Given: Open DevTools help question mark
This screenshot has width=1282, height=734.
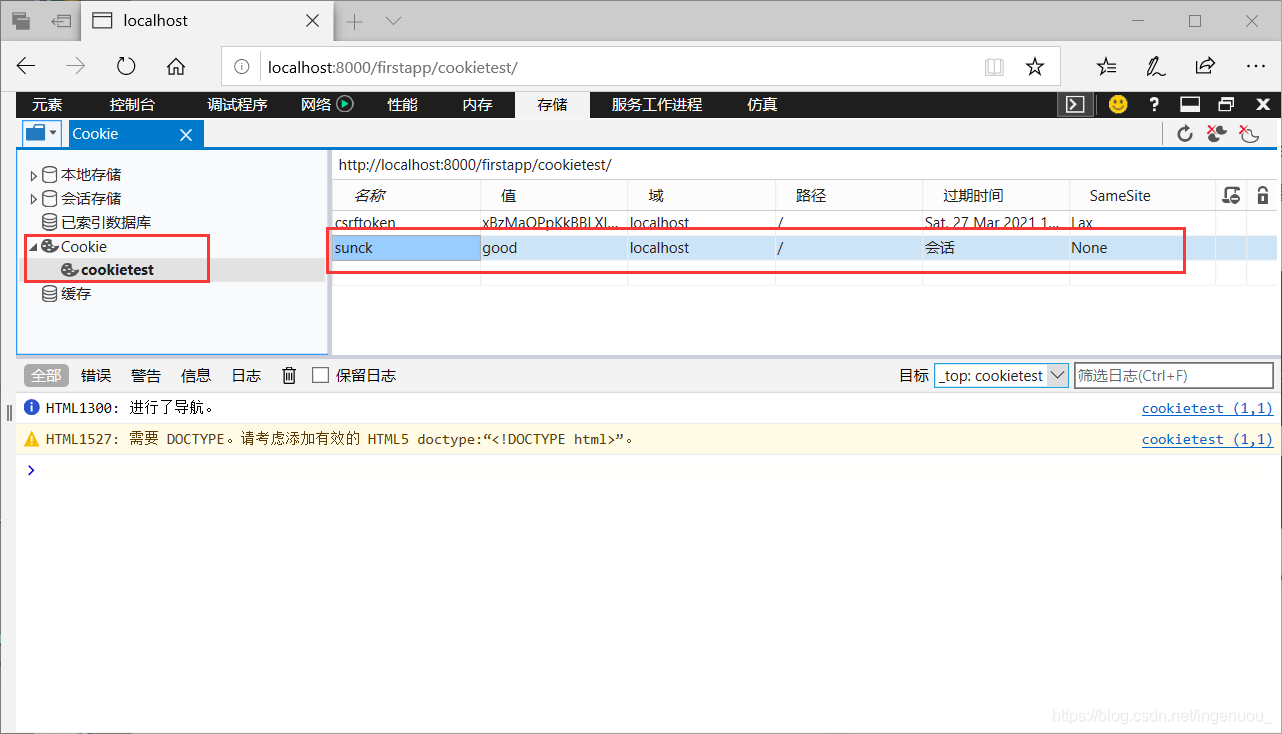Looking at the screenshot, I should click(x=1154, y=104).
